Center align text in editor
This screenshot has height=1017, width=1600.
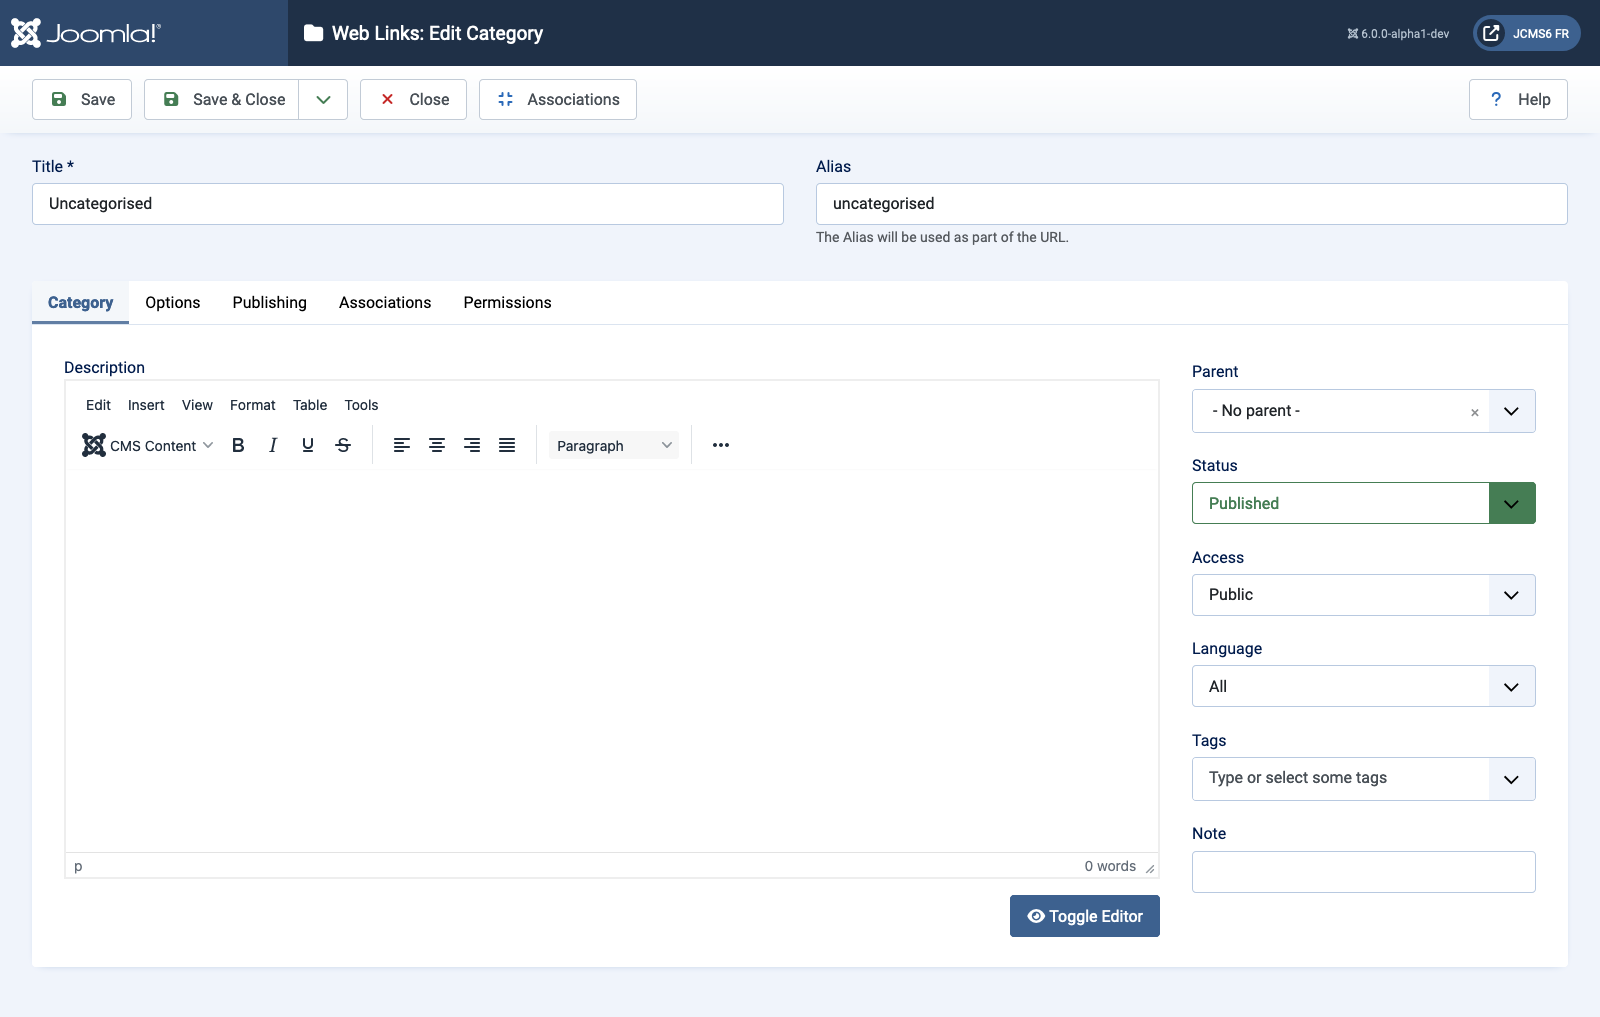[x=437, y=445]
